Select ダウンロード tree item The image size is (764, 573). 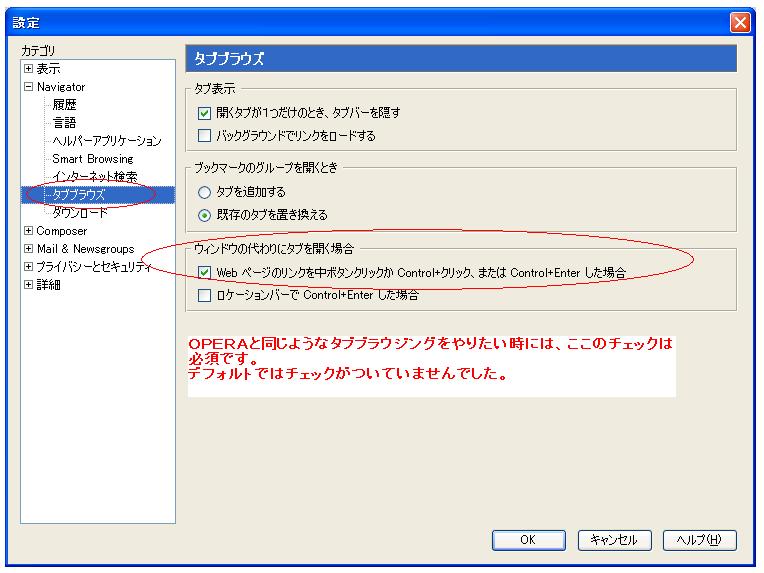[80, 213]
